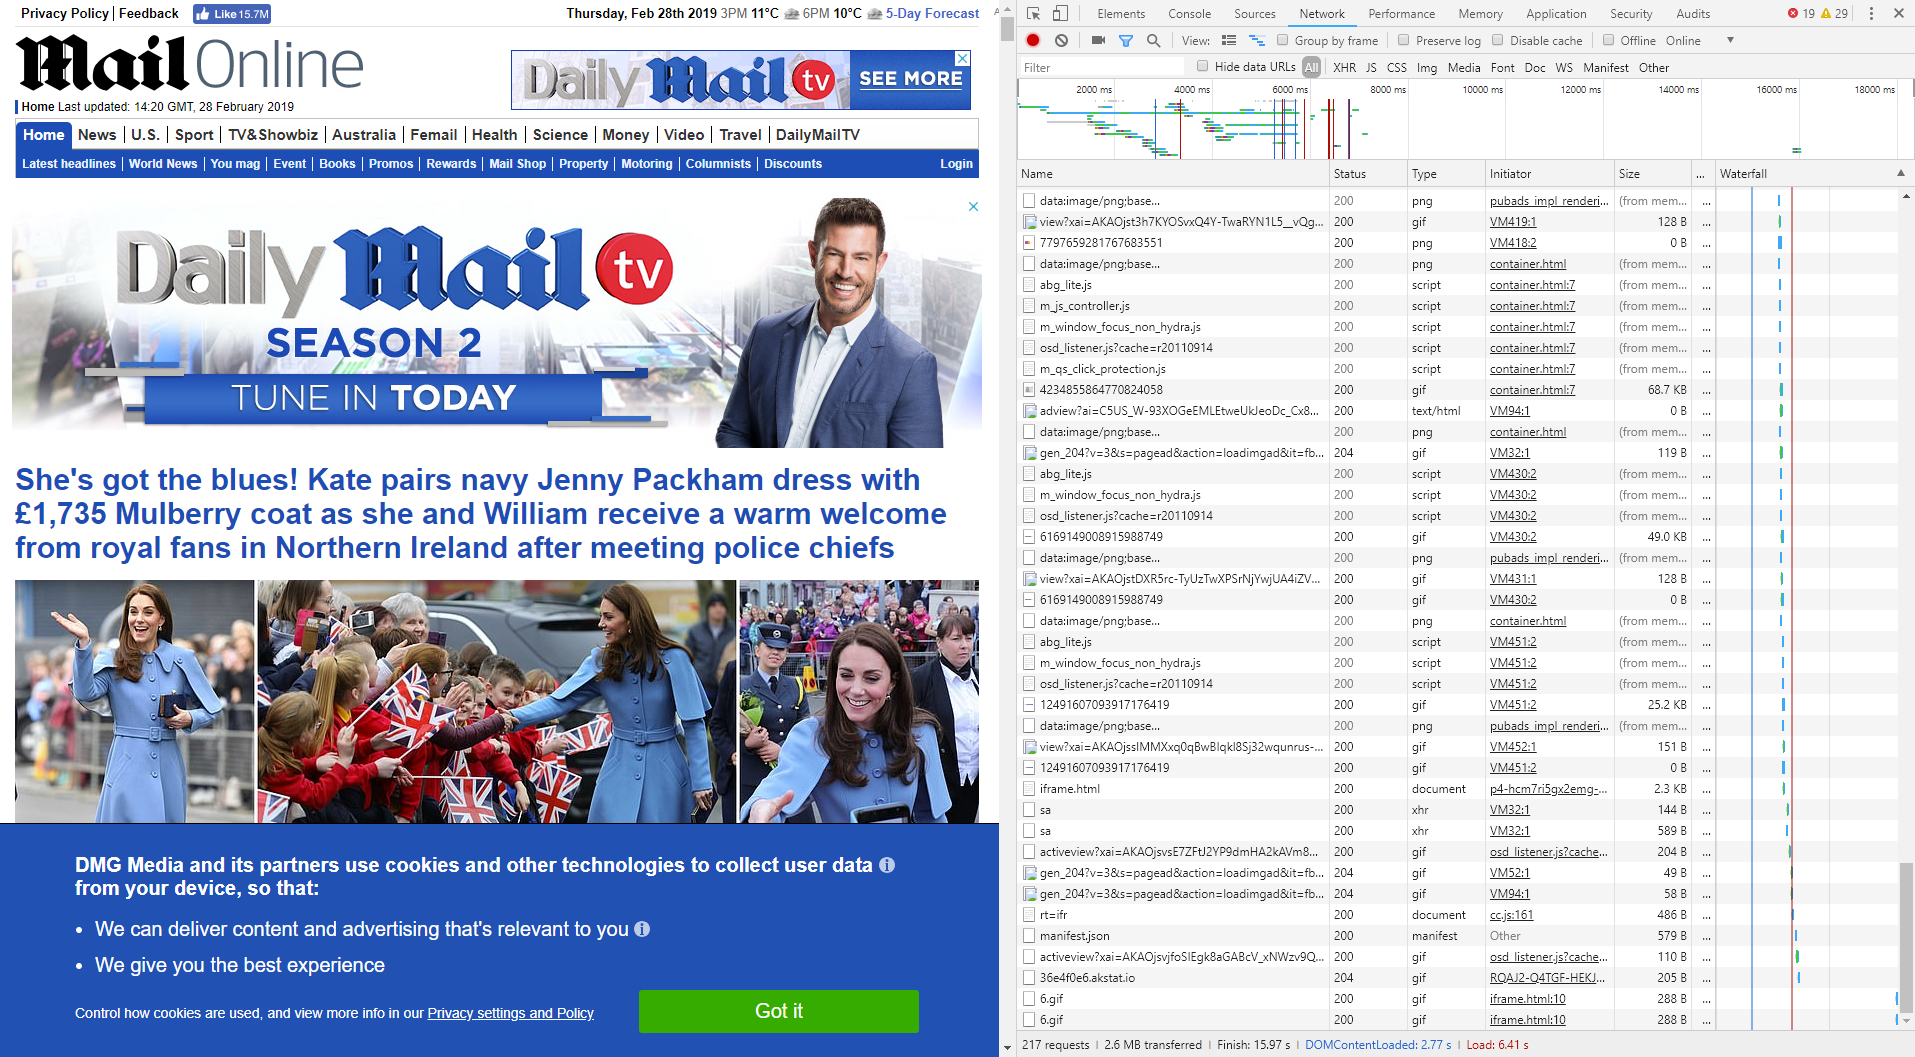The width and height of the screenshot is (1915, 1057).
Task: Open network search with magnifier icon
Action: 1153,41
